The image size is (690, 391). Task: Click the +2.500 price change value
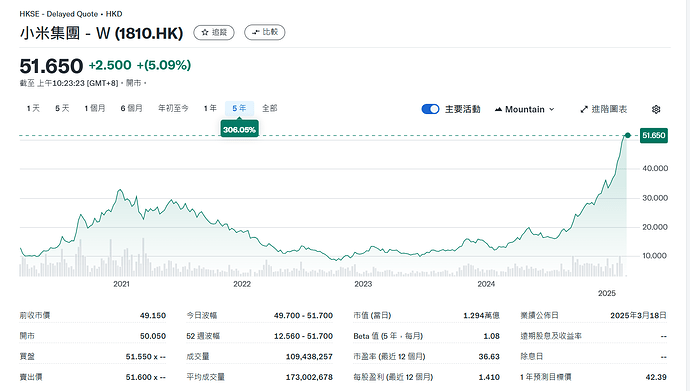pyautogui.click(x=110, y=65)
